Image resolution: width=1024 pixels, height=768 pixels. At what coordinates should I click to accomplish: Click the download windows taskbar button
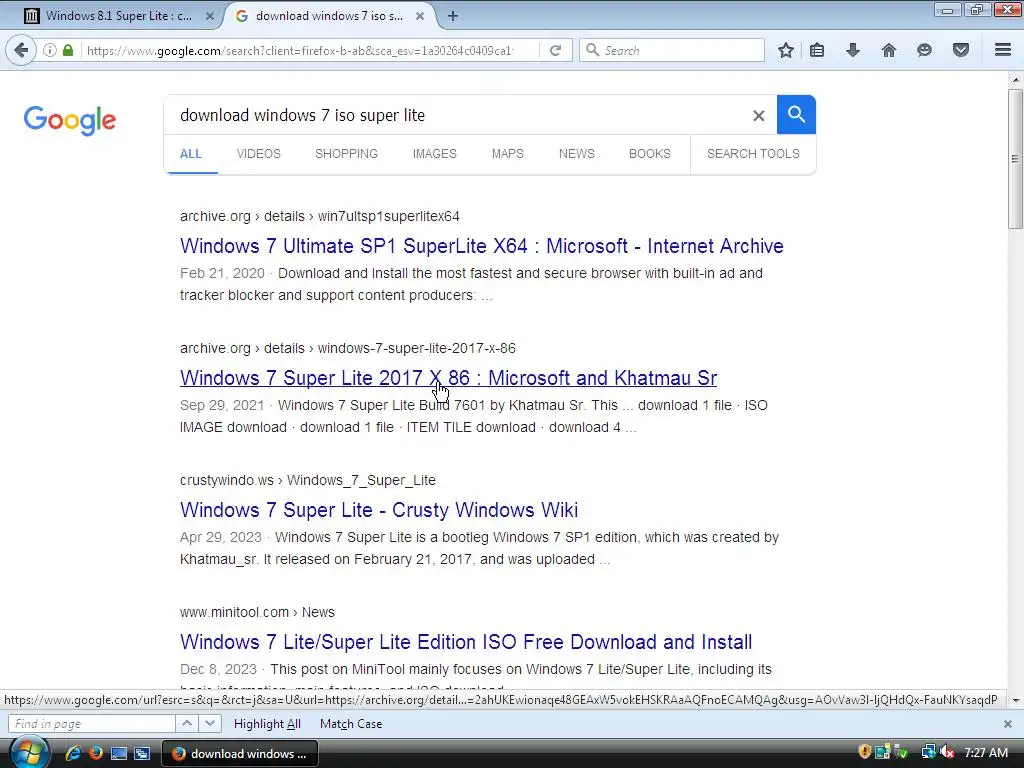coord(240,754)
